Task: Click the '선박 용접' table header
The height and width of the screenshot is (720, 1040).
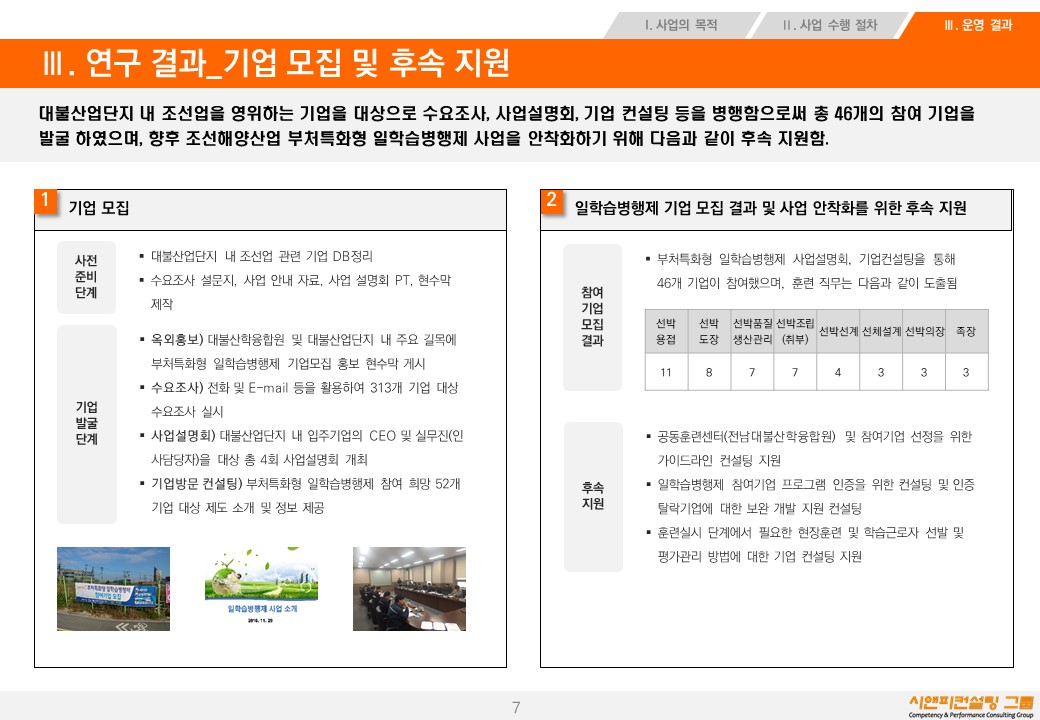Action: coord(666,331)
